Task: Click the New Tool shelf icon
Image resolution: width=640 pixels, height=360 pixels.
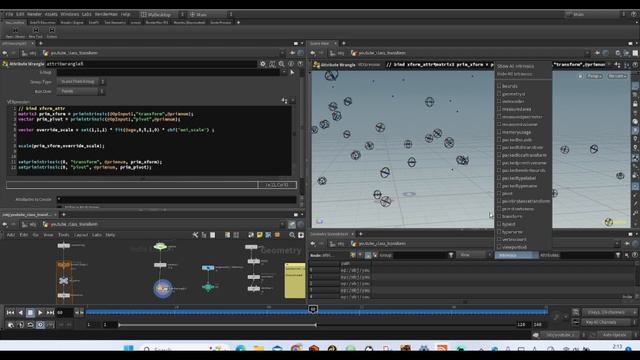Action: (x=36, y=32)
